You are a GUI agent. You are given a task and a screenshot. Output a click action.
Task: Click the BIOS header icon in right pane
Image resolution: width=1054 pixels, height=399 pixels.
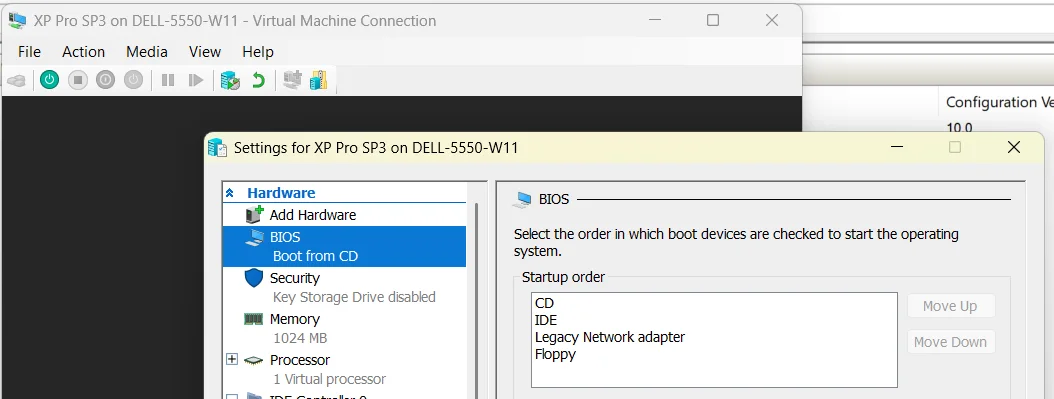522,200
